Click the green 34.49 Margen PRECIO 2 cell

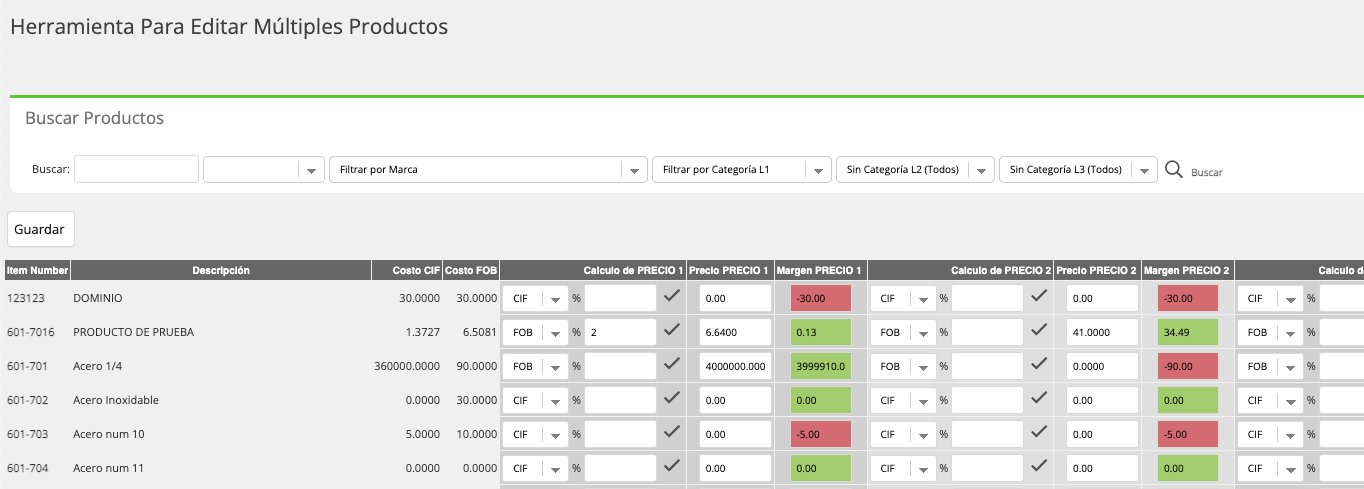pos(1188,332)
